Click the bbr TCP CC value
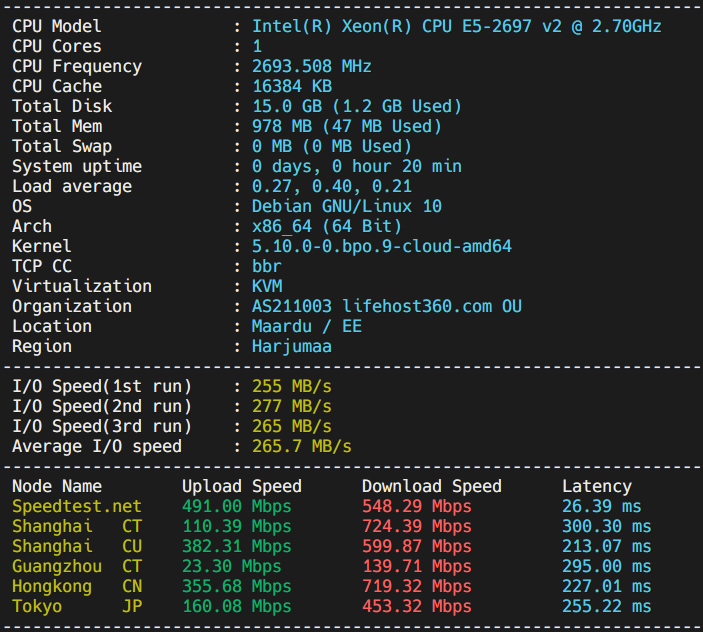Viewport: 703px width, 632px height. [x=267, y=266]
